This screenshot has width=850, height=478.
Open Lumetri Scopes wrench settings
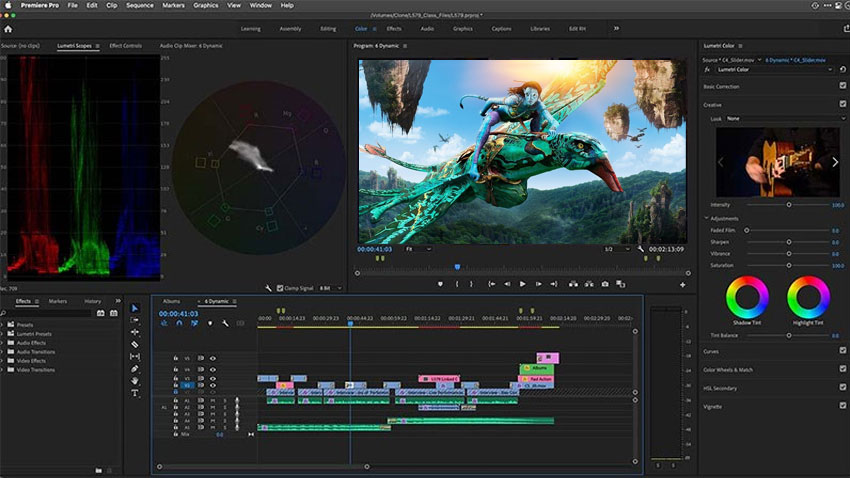point(268,288)
